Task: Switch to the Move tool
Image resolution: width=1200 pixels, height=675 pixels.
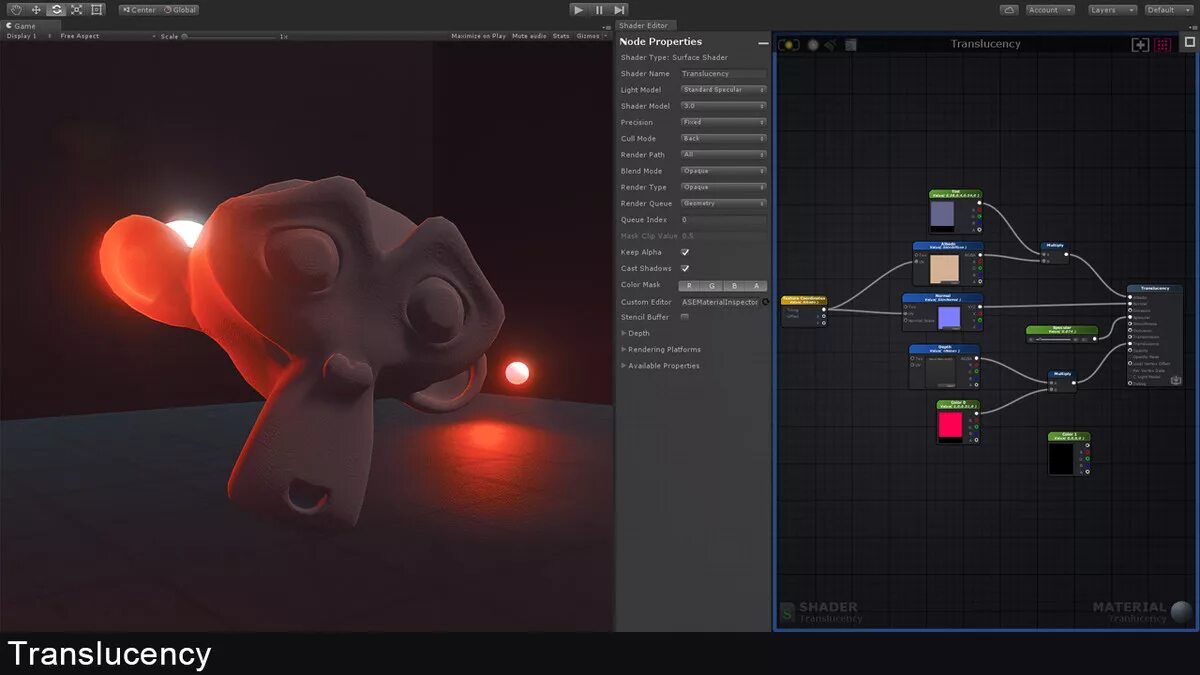Action: (x=36, y=9)
